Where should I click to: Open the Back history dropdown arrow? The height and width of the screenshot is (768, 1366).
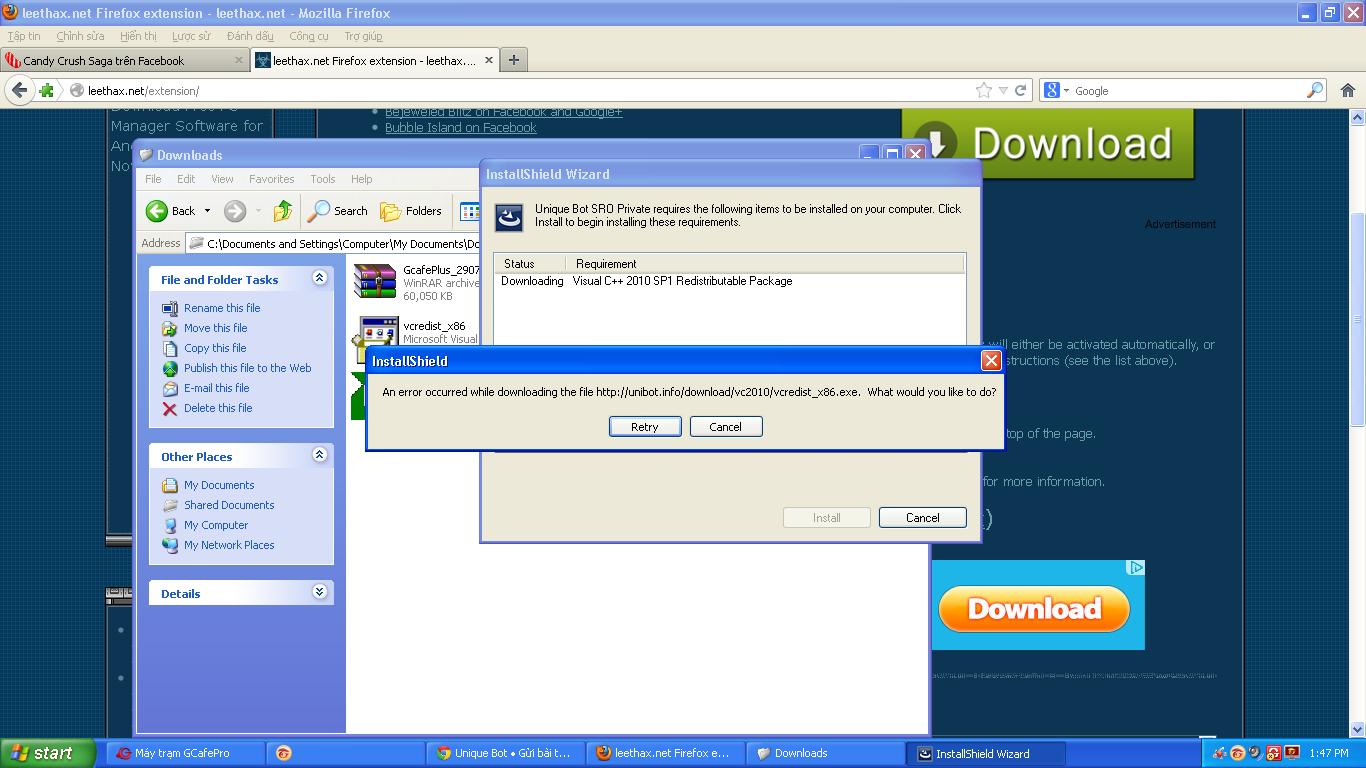pyautogui.click(x=207, y=211)
